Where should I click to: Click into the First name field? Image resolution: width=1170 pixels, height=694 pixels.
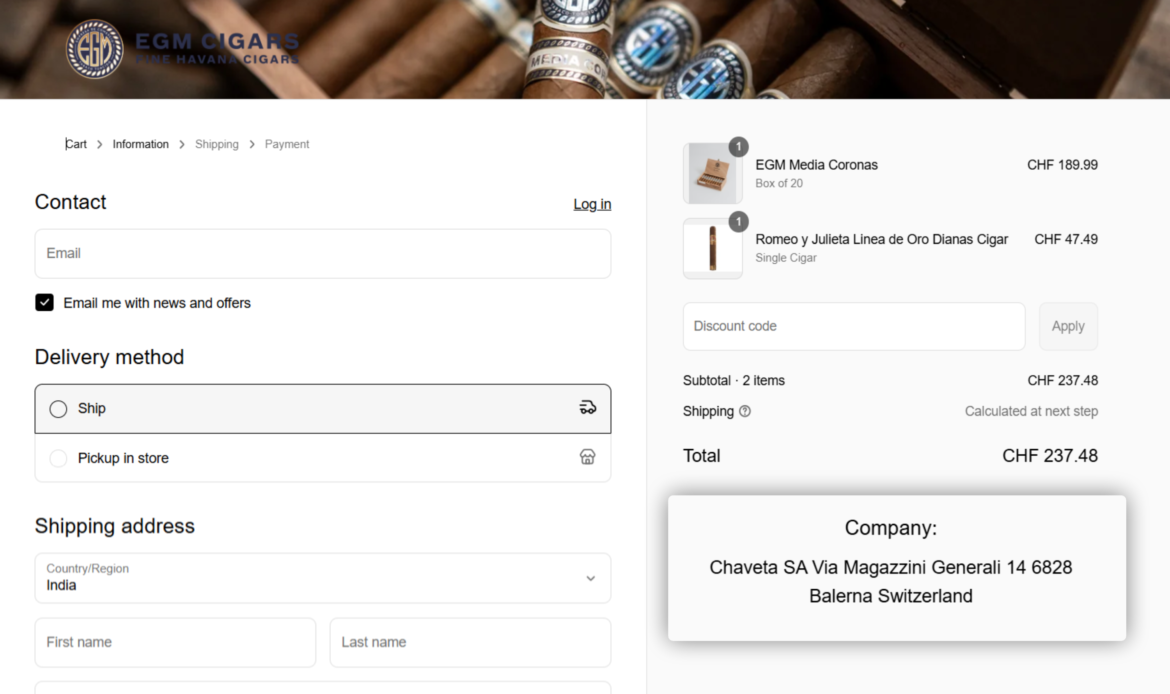point(175,643)
